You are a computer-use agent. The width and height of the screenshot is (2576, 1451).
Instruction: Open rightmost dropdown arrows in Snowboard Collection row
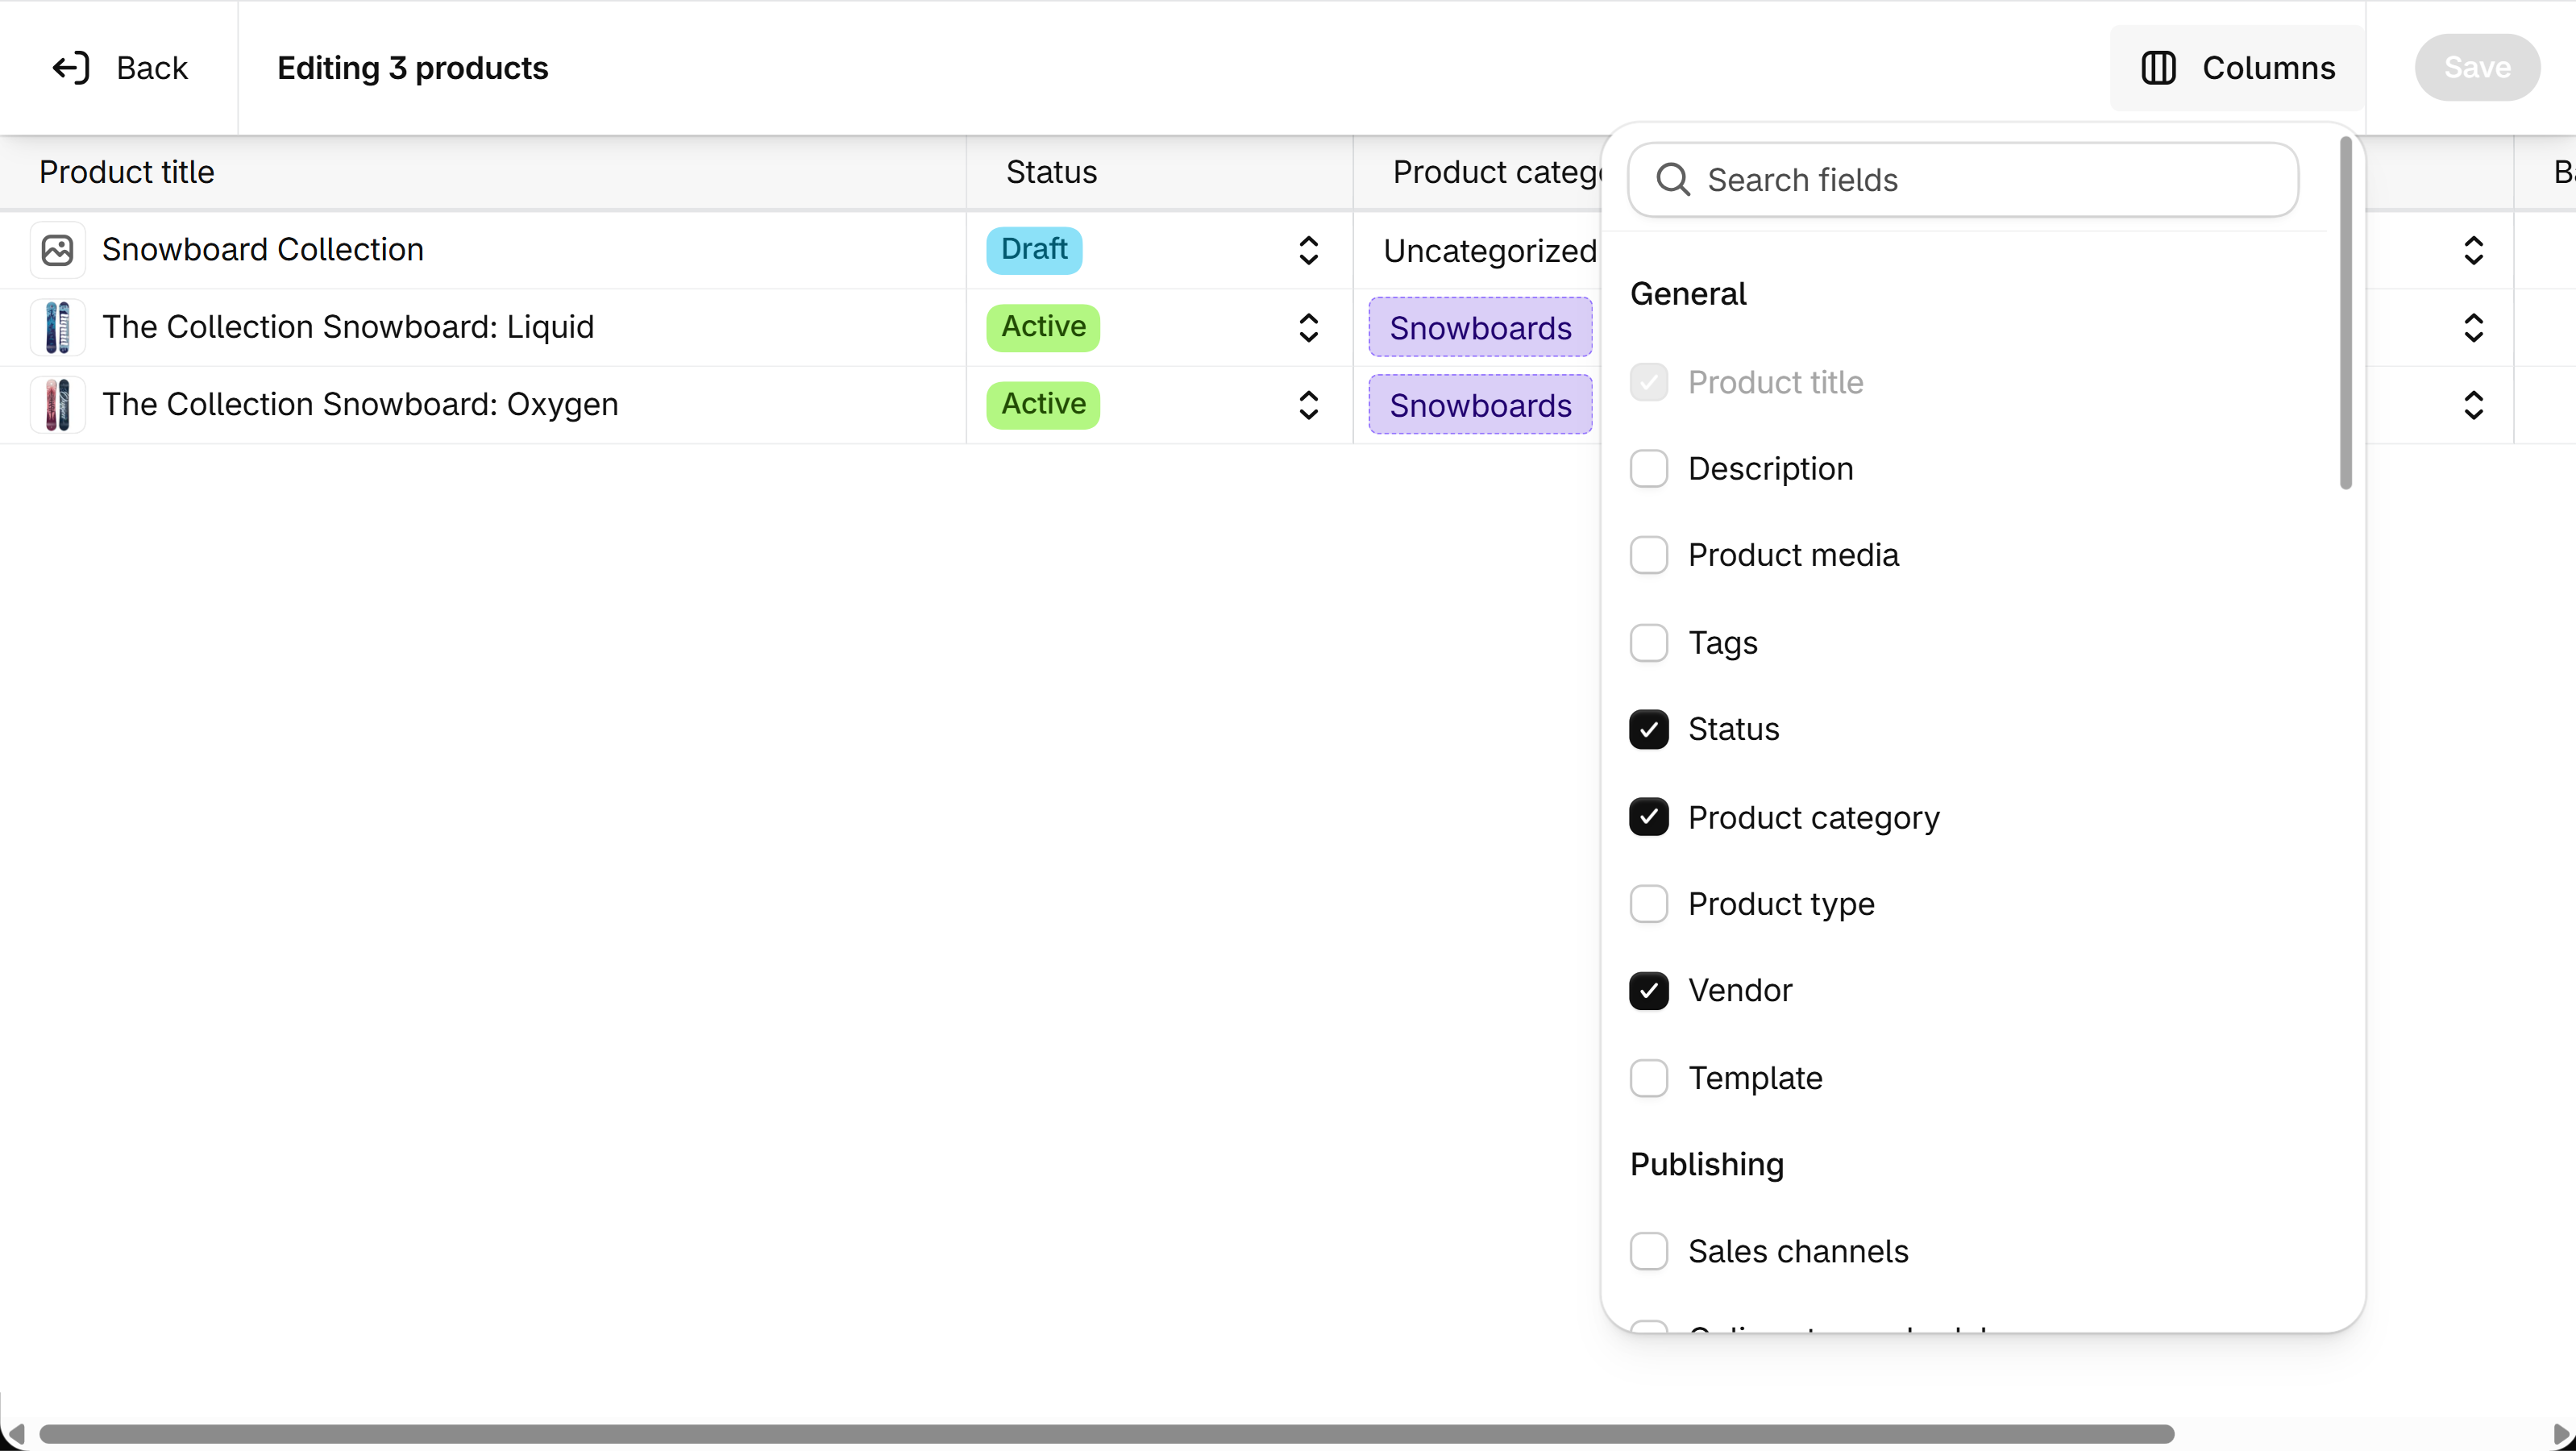click(x=2473, y=250)
